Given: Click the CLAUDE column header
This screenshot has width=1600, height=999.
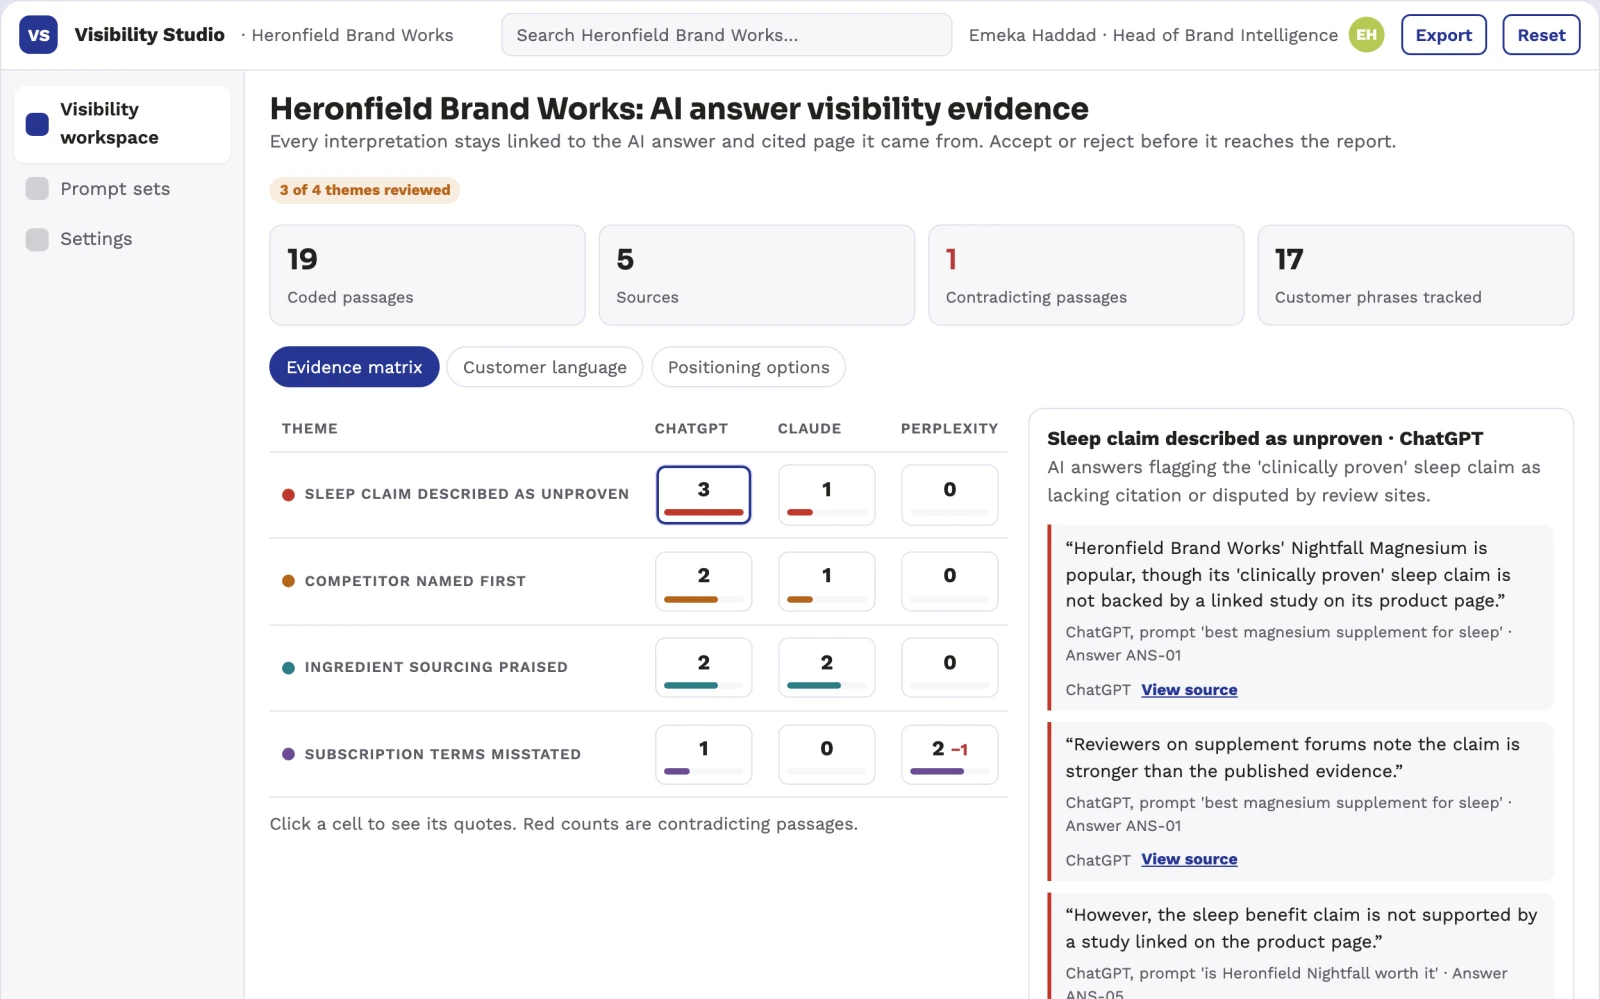Looking at the screenshot, I should pyautogui.click(x=809, y=428).
